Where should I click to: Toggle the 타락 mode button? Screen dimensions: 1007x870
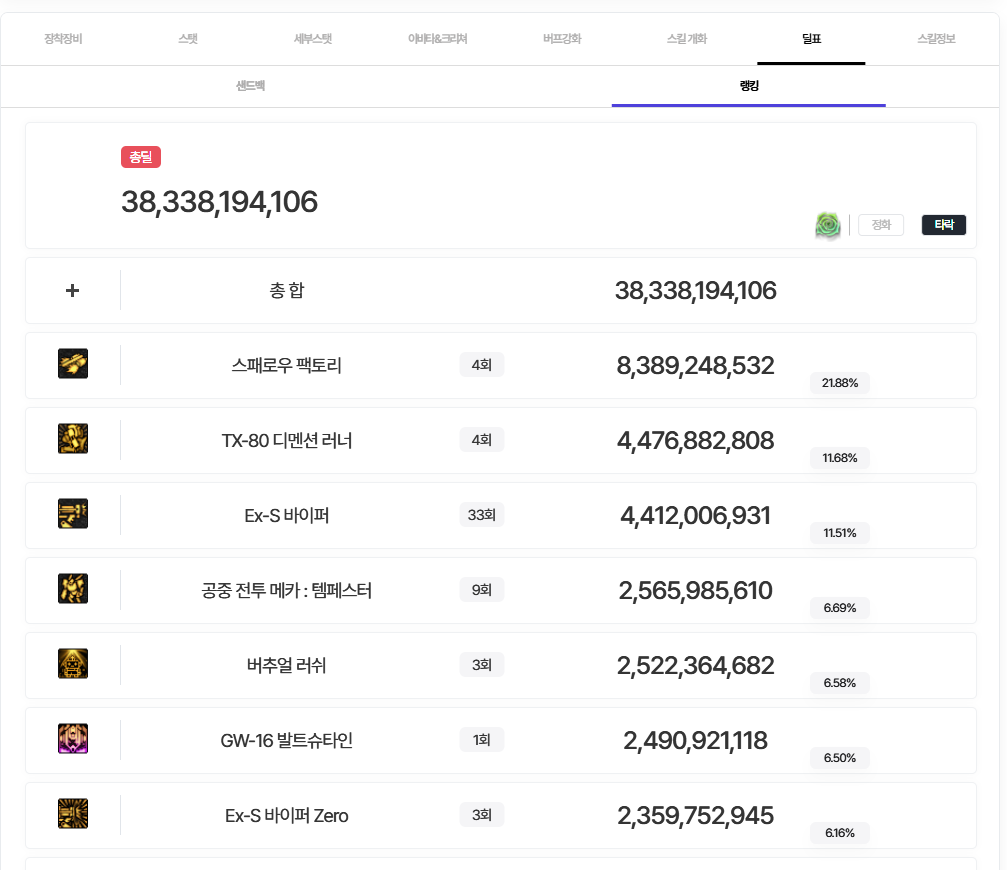(943, 225)
